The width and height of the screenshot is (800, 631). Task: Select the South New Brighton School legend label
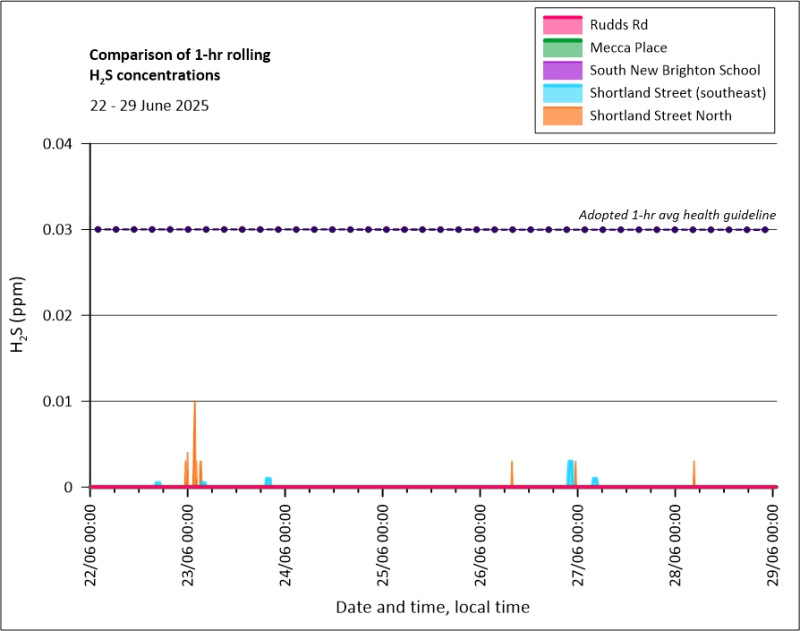(674, 70)
